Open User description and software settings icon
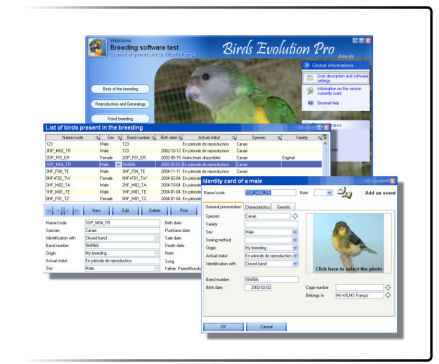 (x=310, y=78)
